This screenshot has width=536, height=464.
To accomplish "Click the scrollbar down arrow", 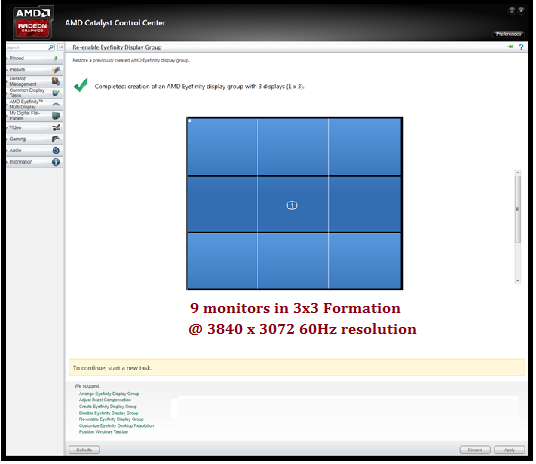I will 518,281.
